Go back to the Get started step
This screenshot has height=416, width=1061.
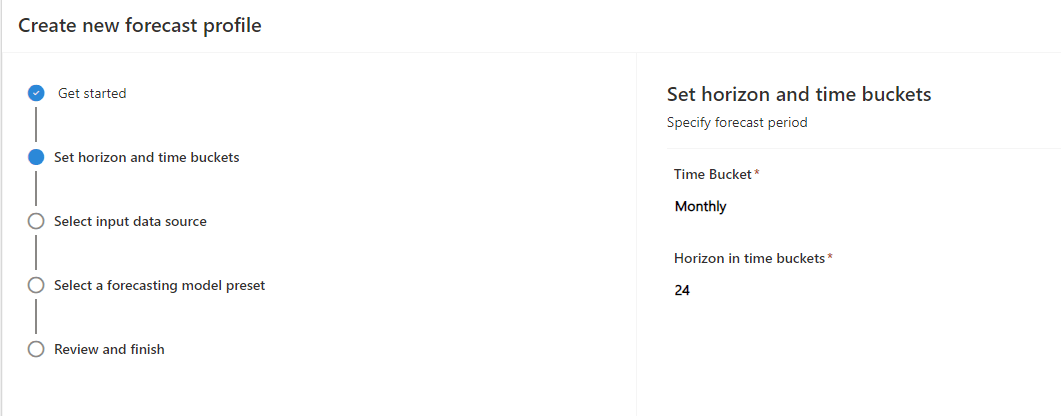click(92, 93)
